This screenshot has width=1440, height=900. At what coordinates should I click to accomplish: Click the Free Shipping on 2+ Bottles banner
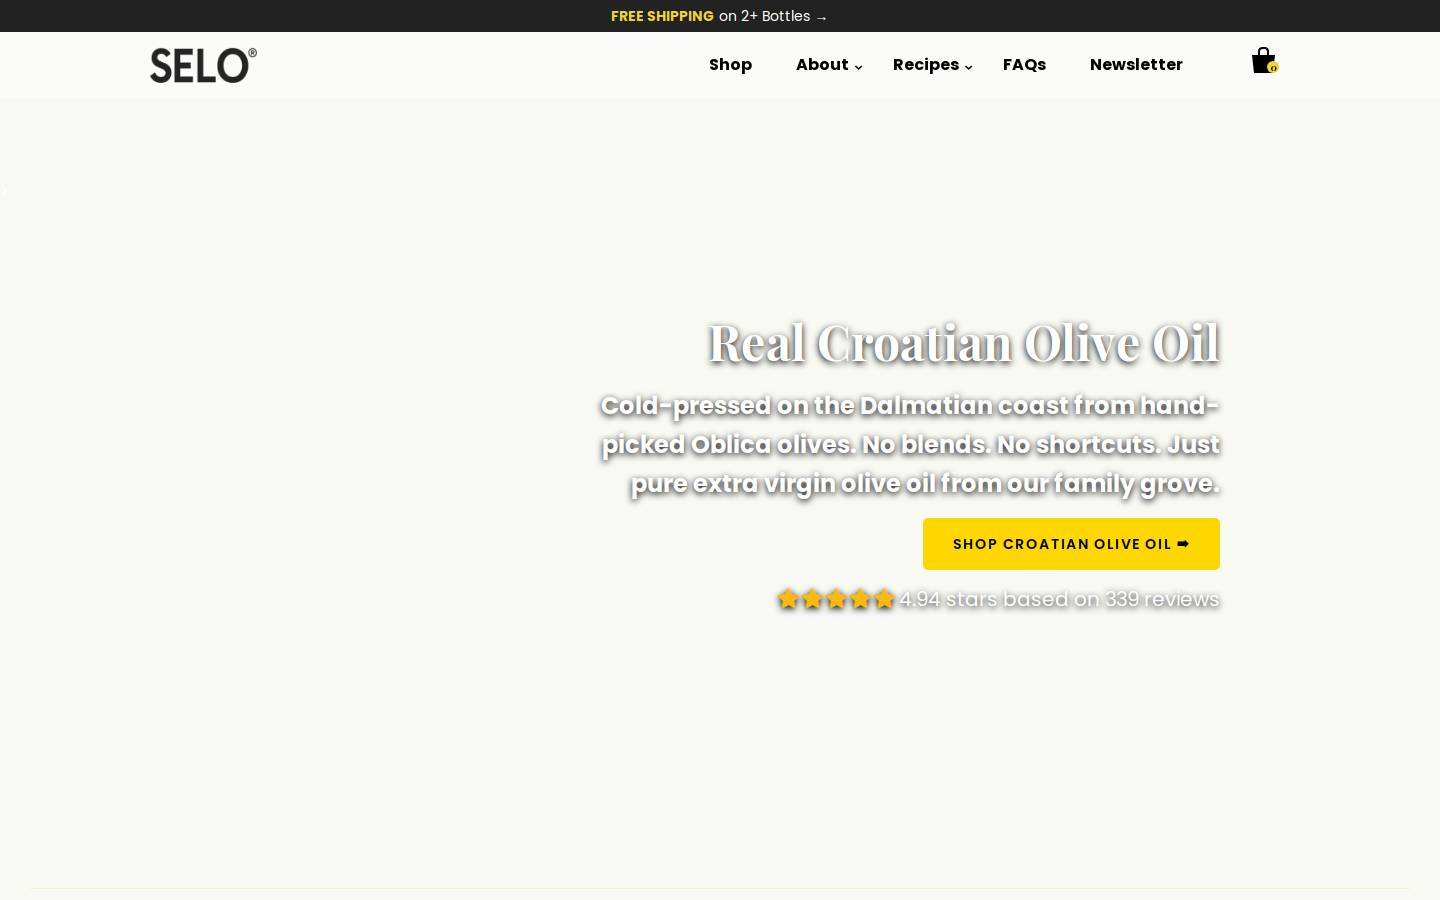719,16
